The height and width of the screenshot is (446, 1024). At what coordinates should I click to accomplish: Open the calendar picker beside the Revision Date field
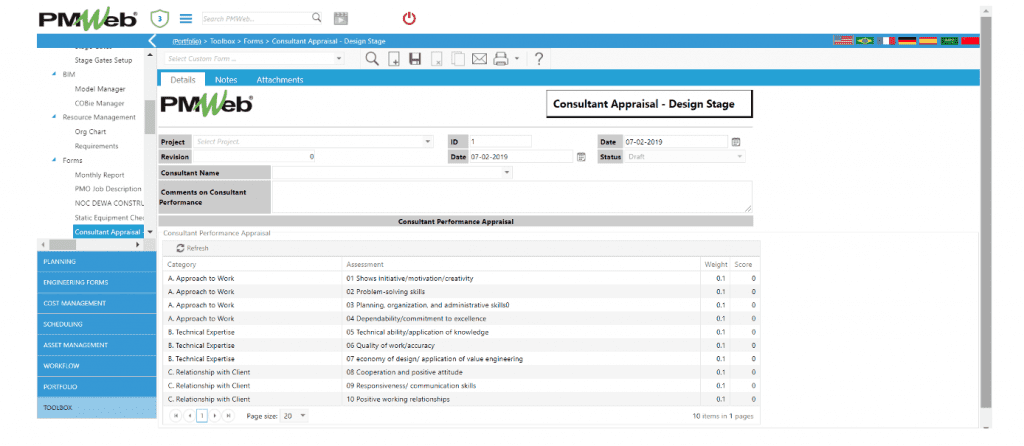tap(581, 157)
